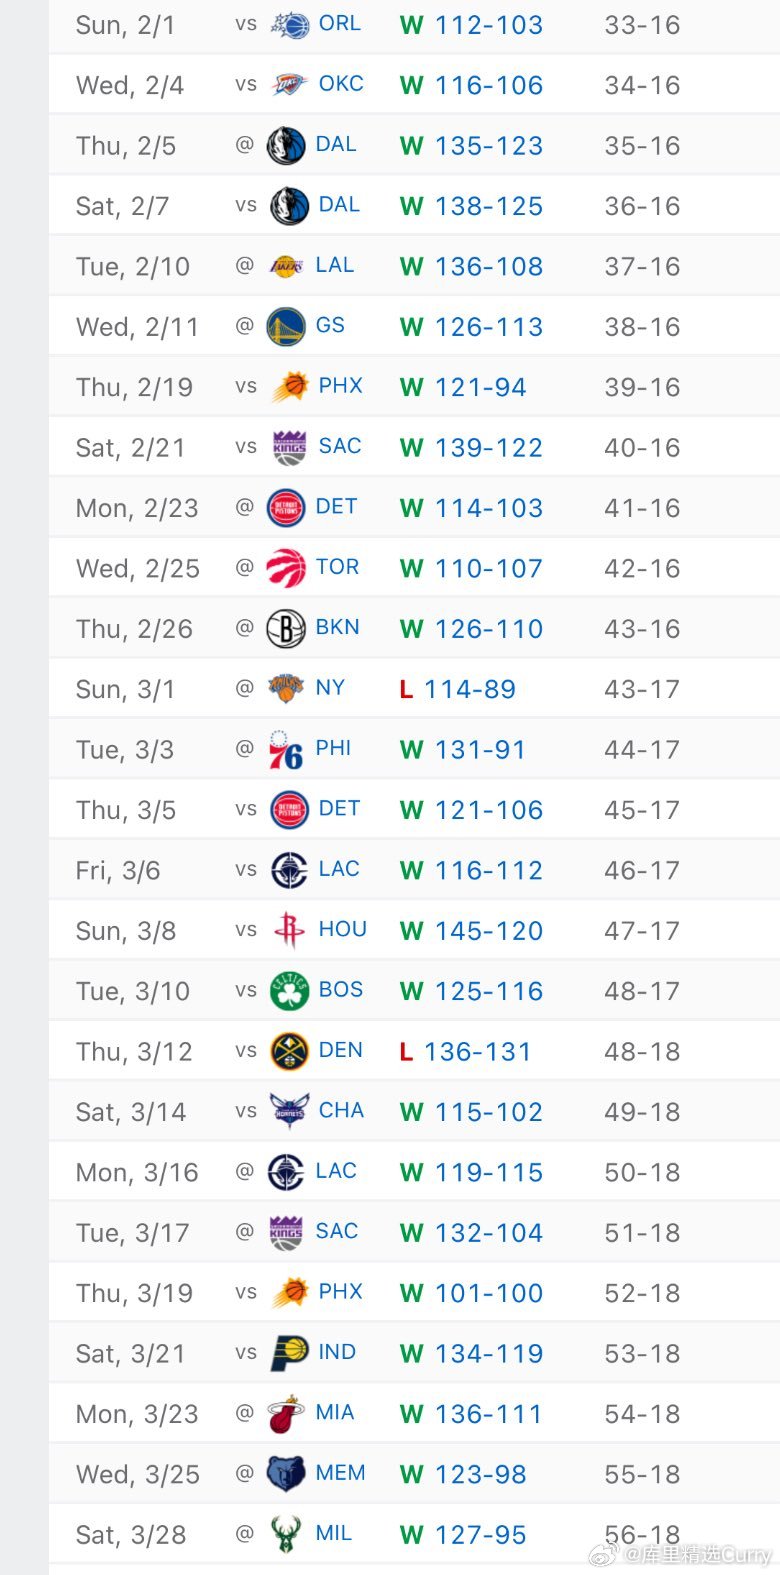The image size is (780, 1575).
Task: Open the W 145-120 game recap
Action: [471, 931]
